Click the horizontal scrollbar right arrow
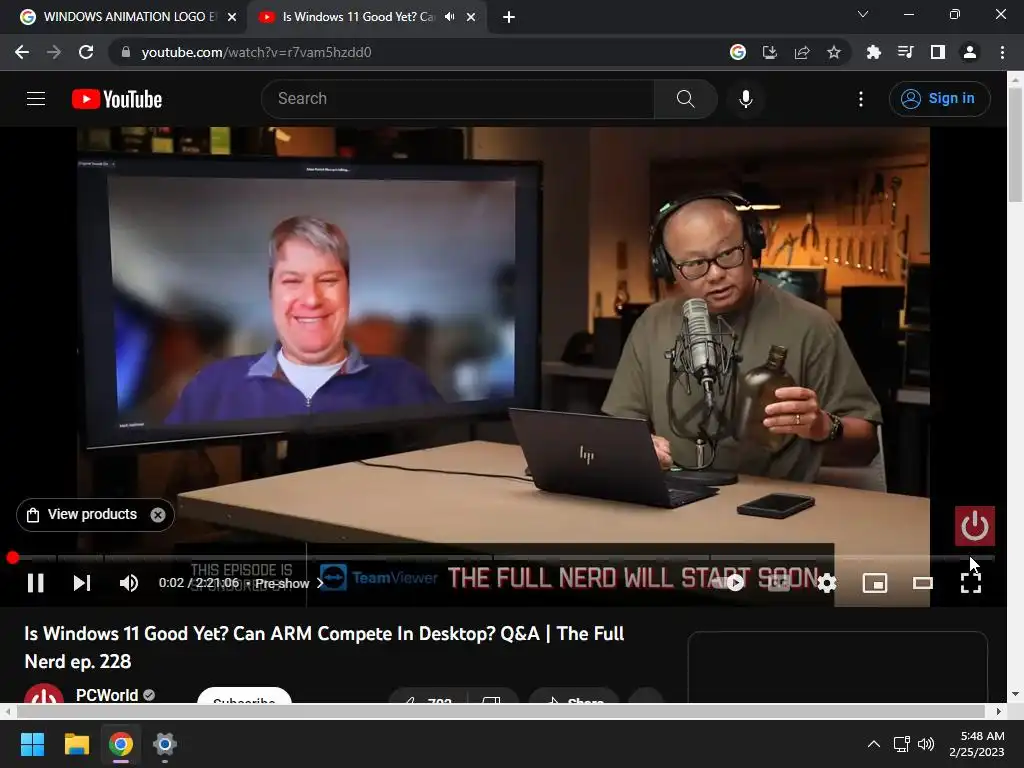The width and height of the screenshot is (1024, 768). click(999, 711)
